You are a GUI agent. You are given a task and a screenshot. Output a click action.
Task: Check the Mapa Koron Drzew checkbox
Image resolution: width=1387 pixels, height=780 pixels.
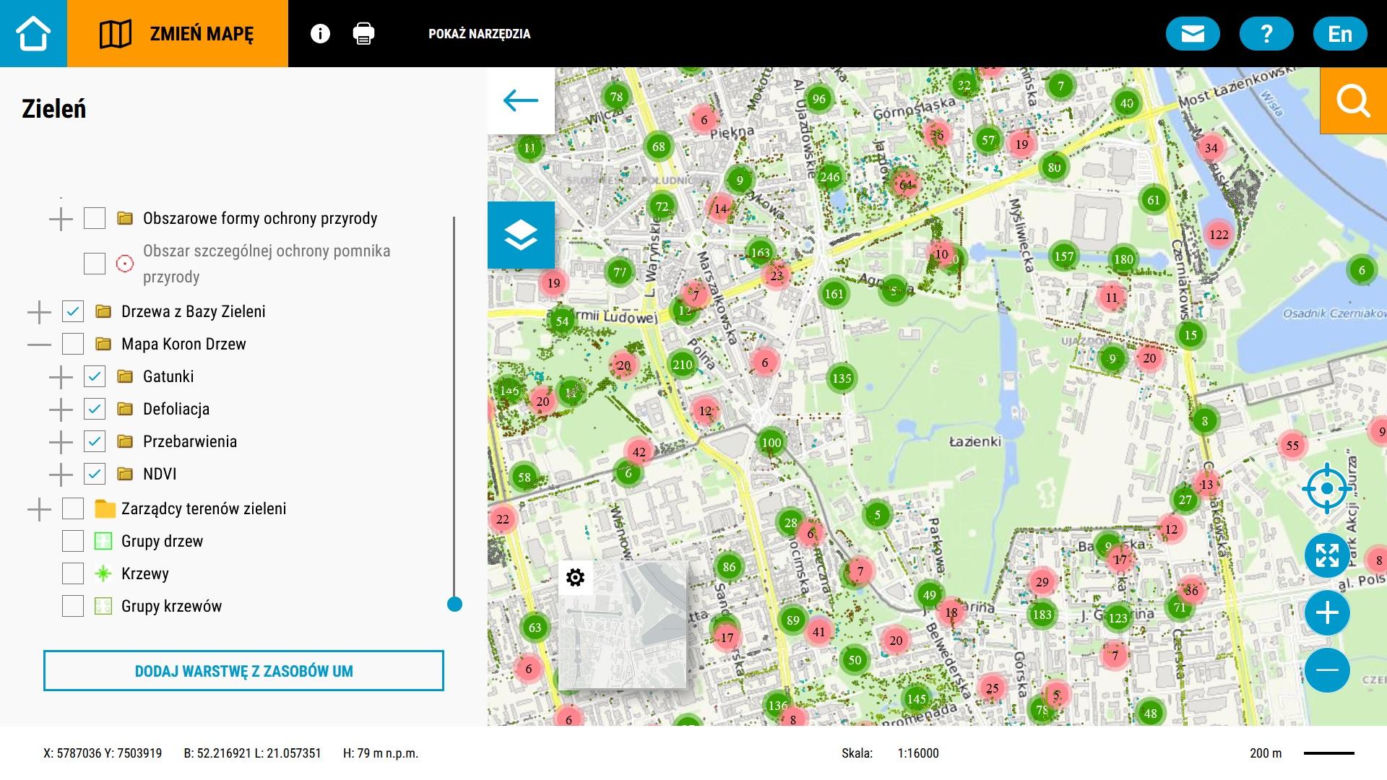[x=73, y=344]
